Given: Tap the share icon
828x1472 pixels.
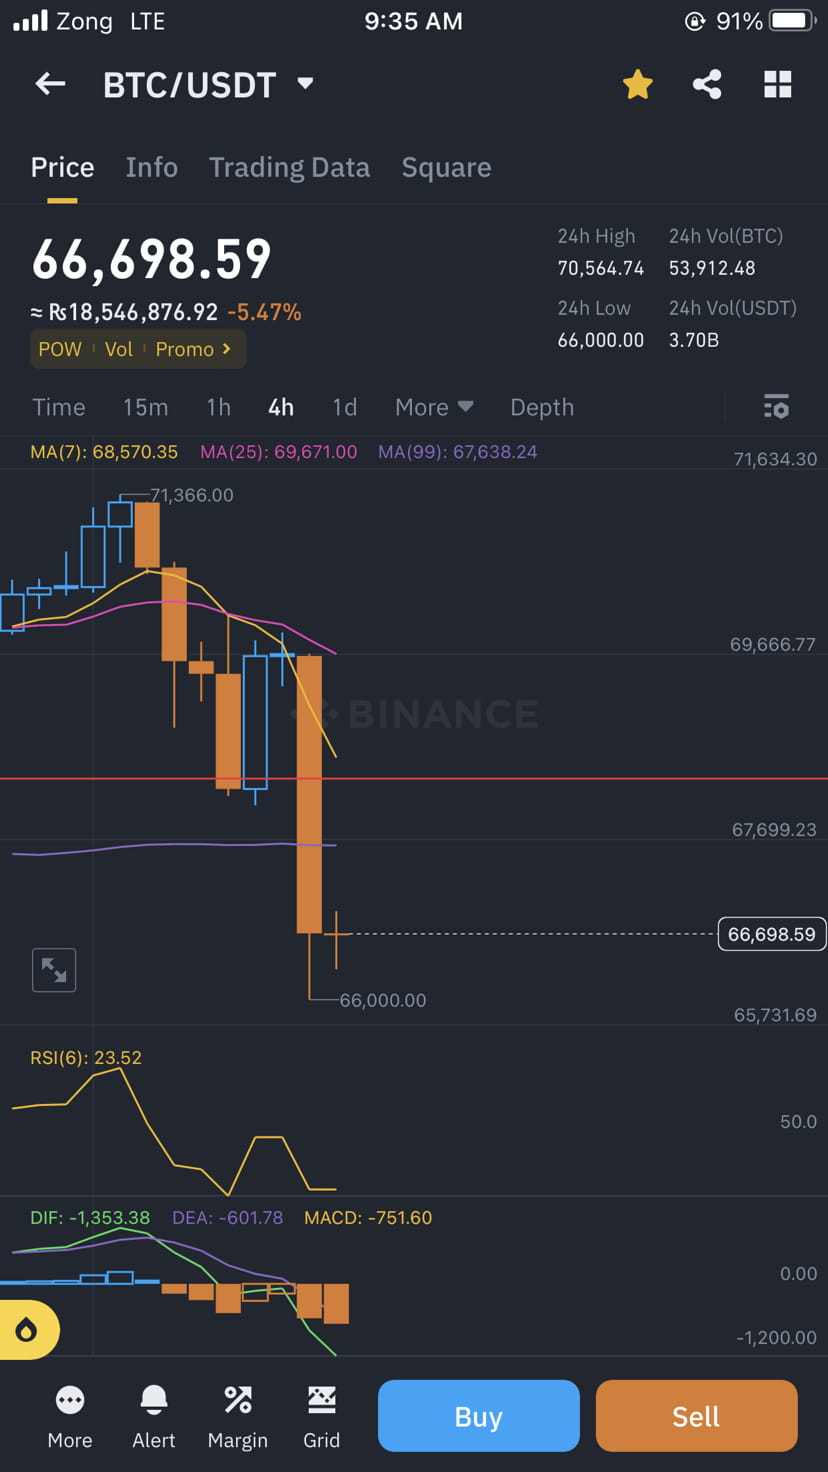Looking at the screenshot, I should coord(707,85).
